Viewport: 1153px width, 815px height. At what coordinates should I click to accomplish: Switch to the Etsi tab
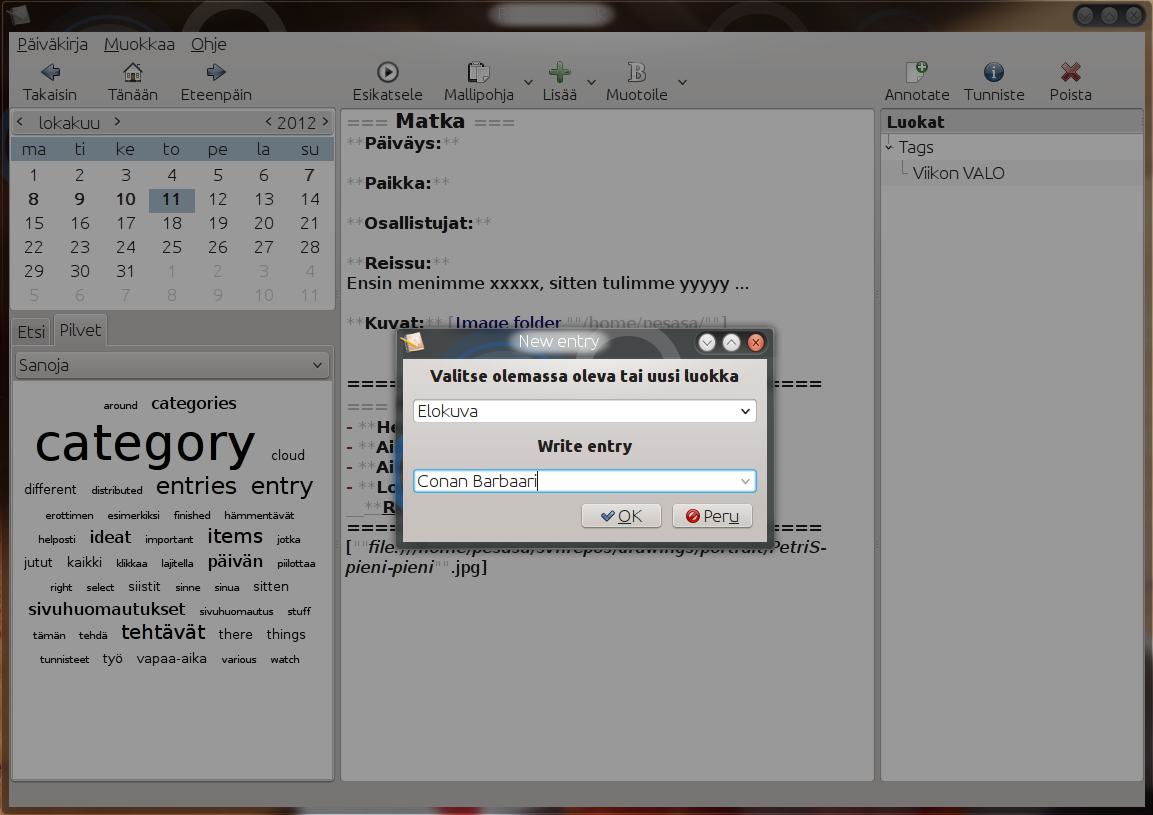[32, 332]
